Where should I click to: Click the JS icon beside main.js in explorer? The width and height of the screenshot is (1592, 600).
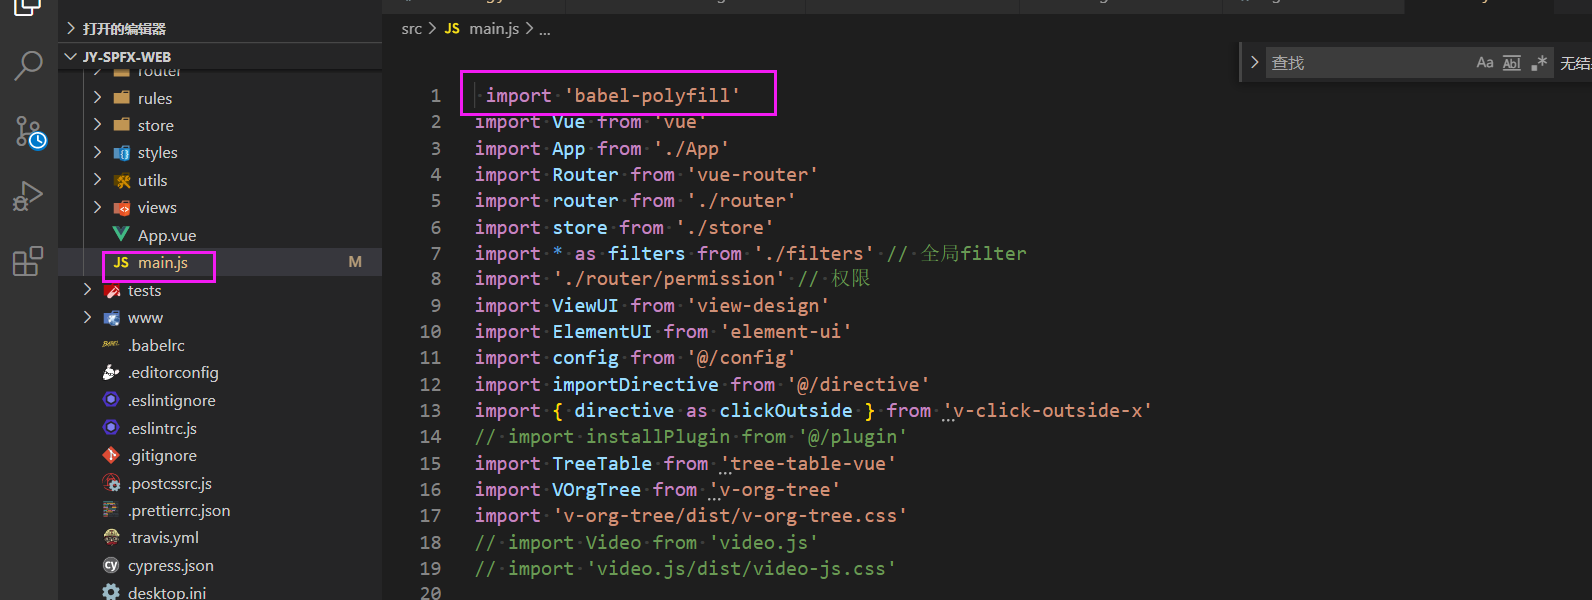point(121,263)
